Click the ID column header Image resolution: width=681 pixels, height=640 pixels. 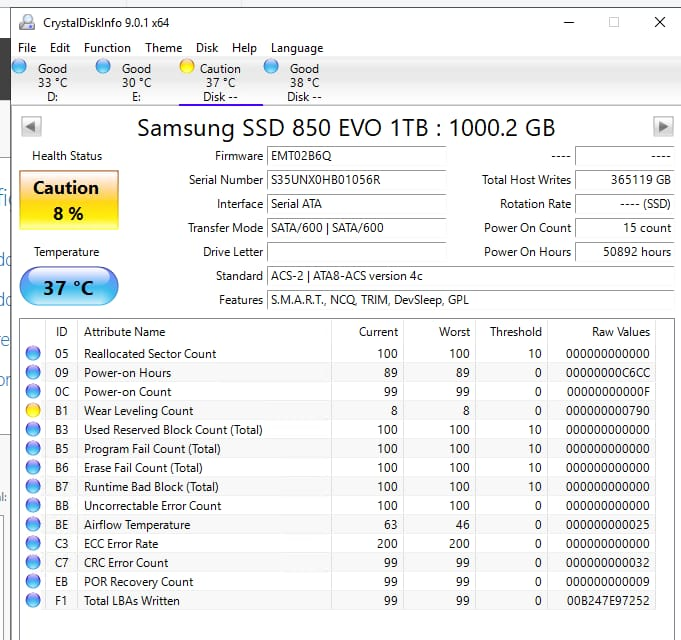pyautogui.click(x=62, y=332)
